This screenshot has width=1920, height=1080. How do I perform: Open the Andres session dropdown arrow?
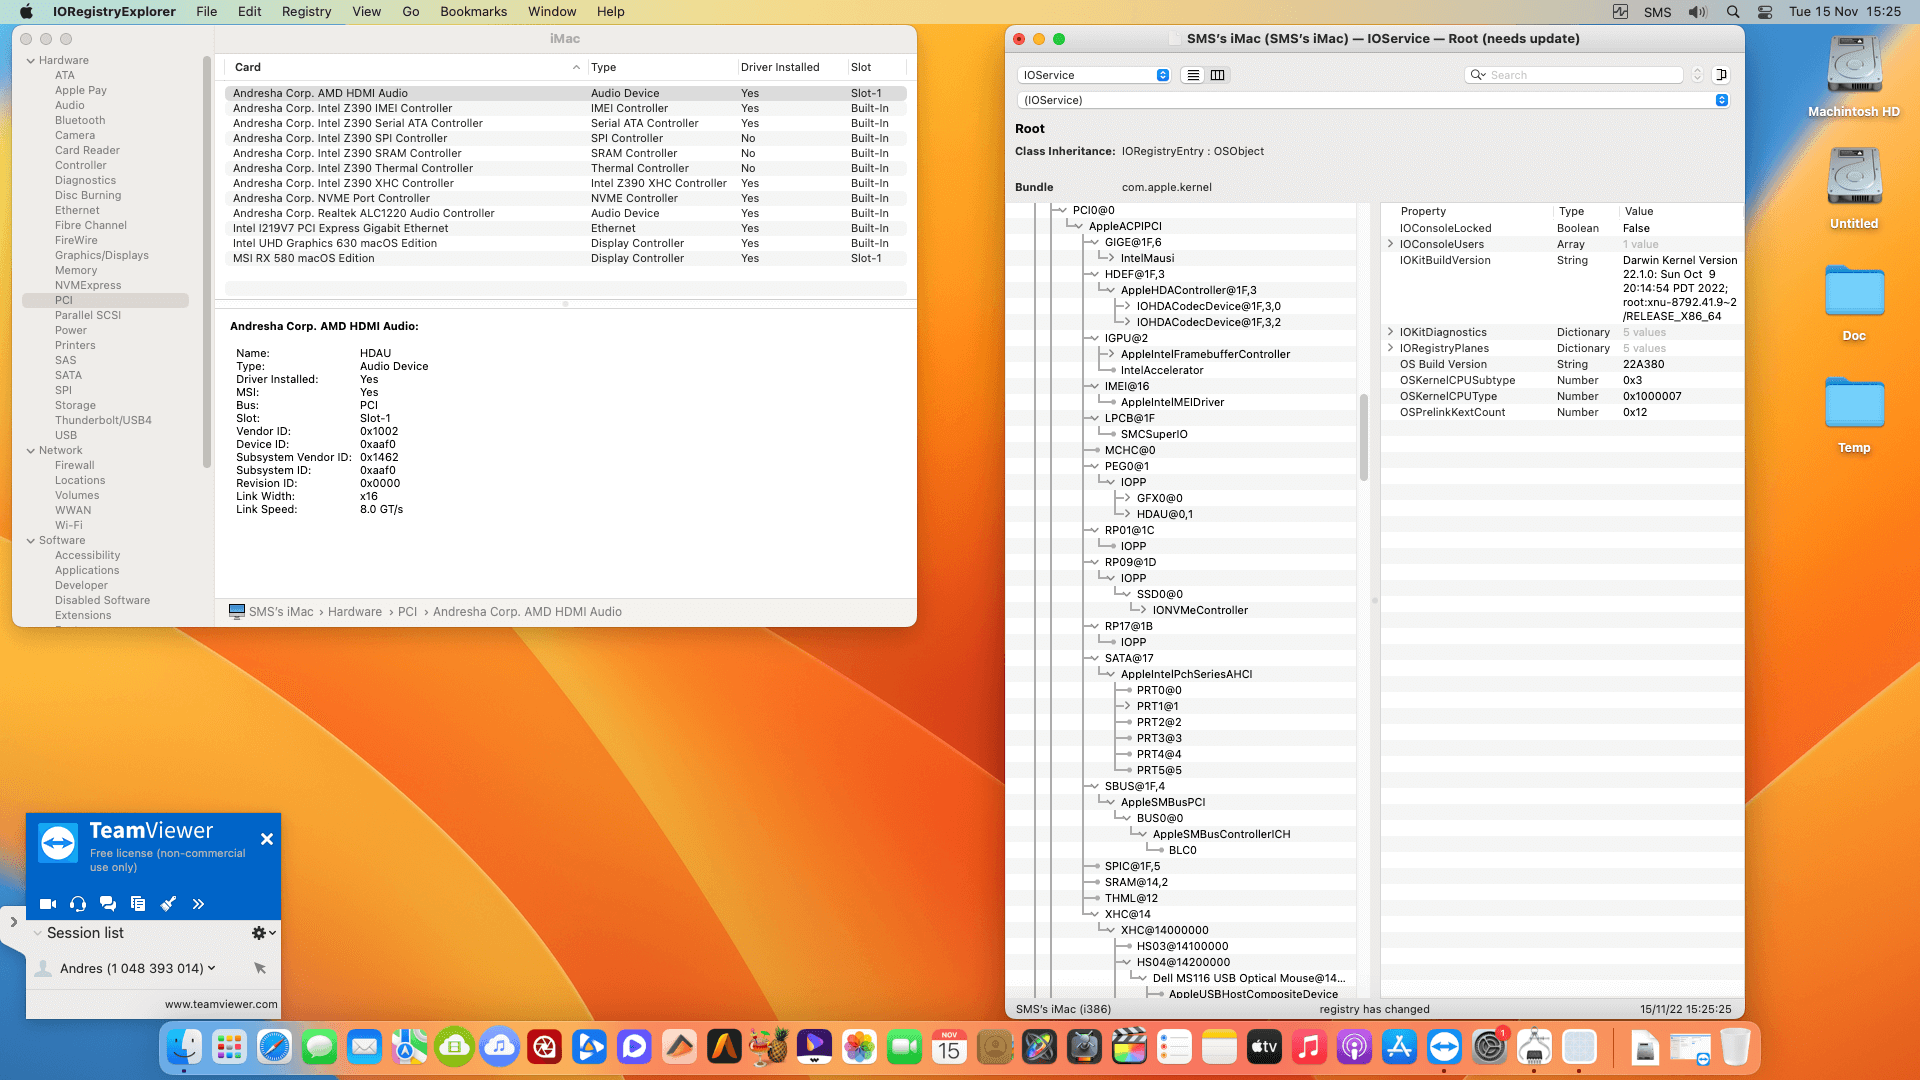(211, 968)
